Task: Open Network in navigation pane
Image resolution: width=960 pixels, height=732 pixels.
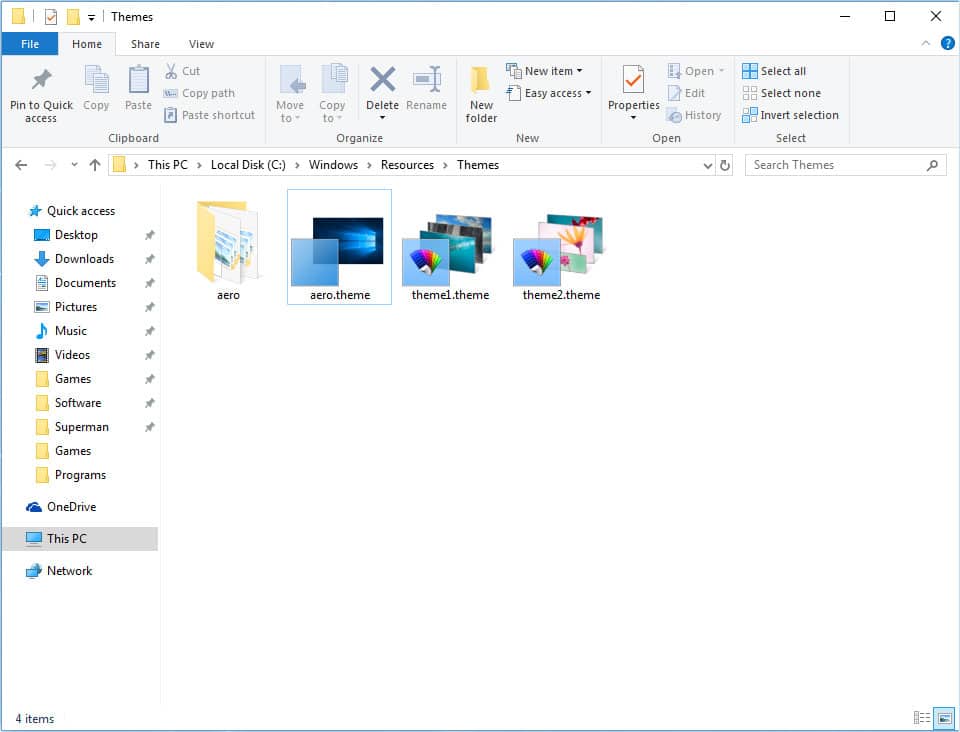Action: 59,571
